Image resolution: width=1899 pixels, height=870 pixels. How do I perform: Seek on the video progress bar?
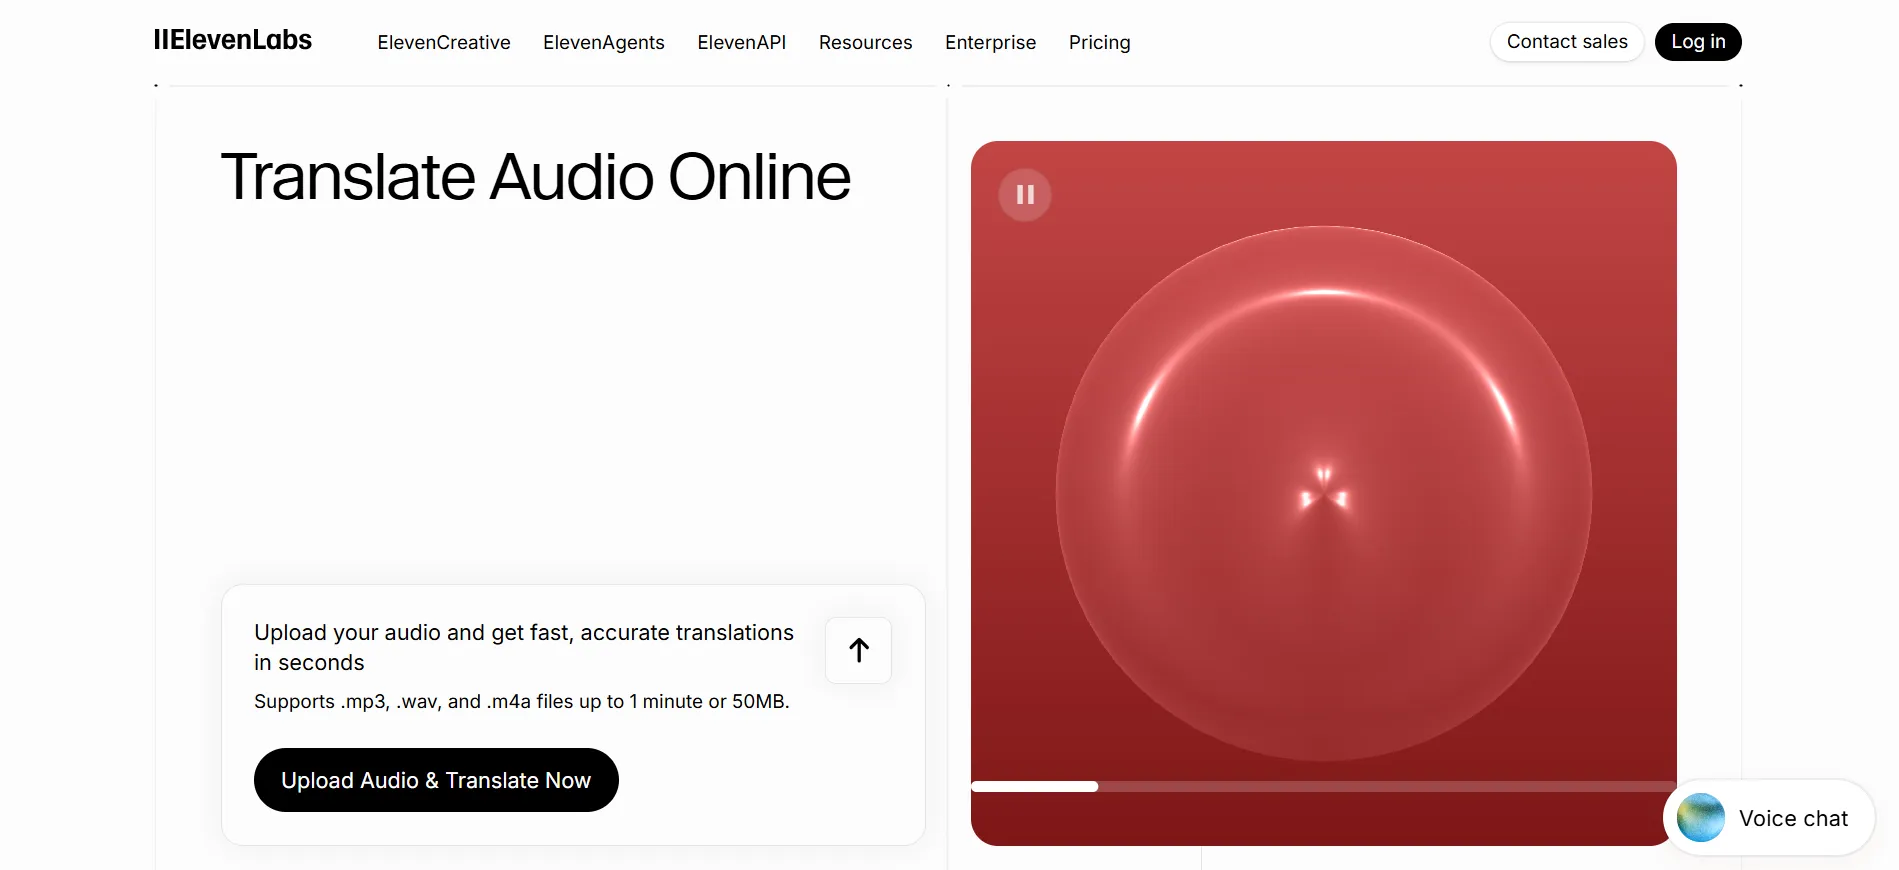[x=1323, y=786]
